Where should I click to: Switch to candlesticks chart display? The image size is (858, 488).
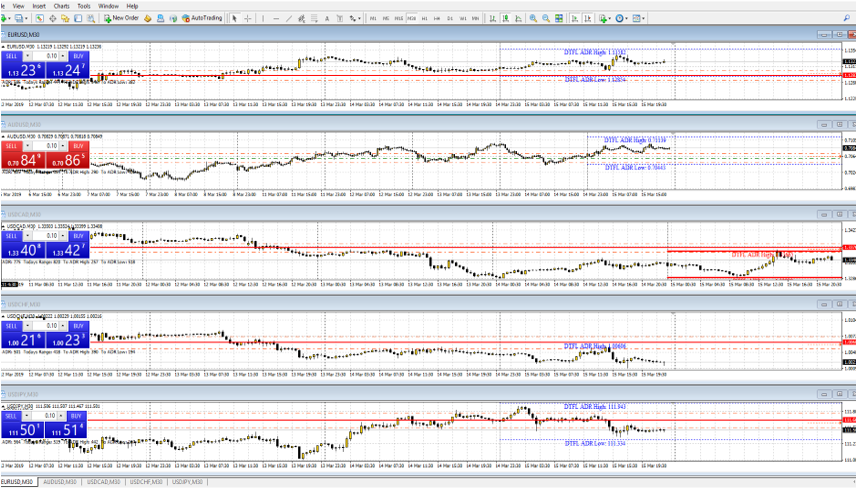(505, 18)
